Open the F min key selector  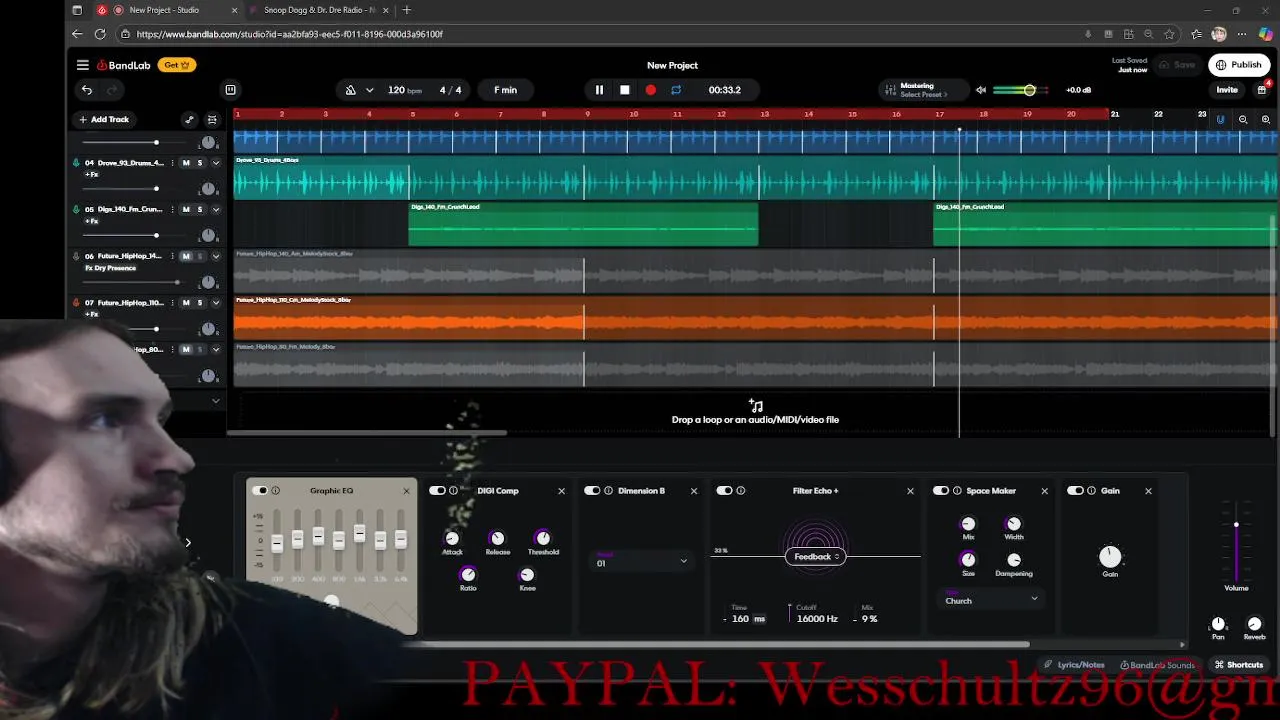(x=505, y=90)
